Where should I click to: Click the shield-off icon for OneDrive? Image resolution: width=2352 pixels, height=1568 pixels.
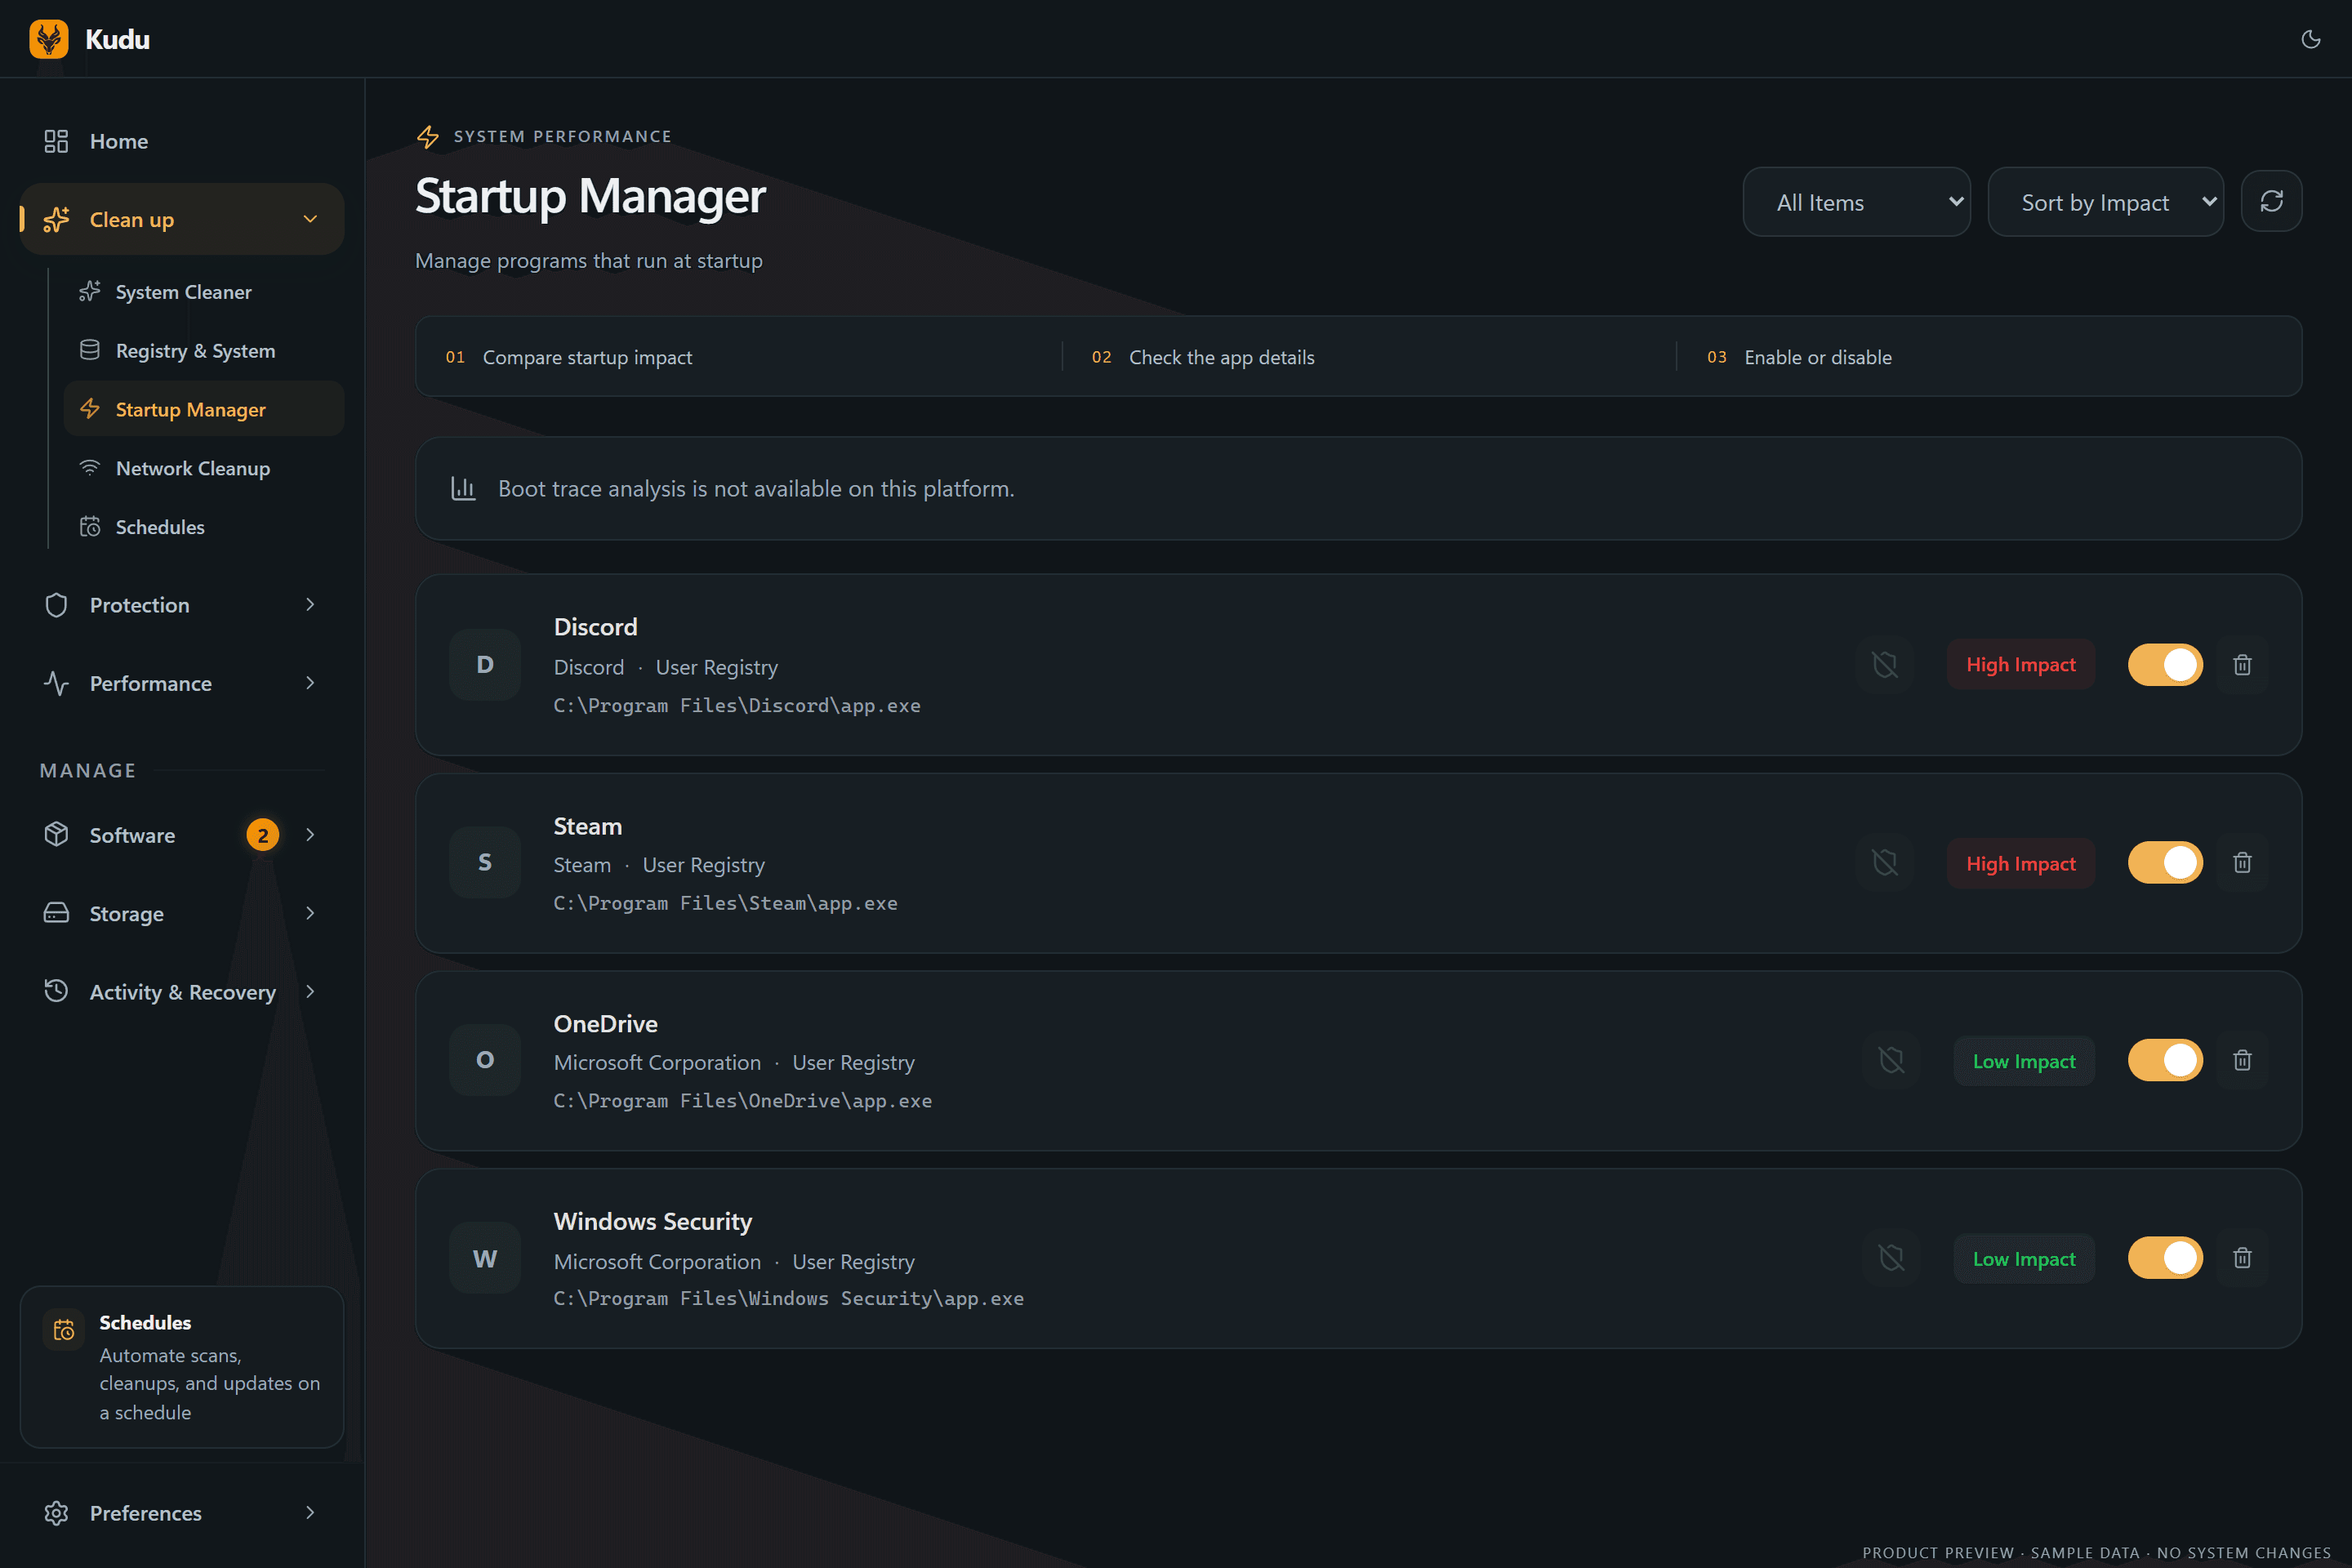click(x=1891, y=1060)
